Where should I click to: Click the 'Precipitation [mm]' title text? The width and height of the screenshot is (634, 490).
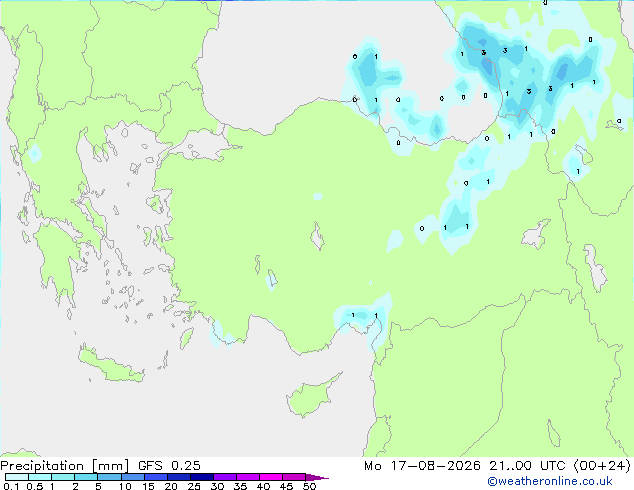(65, 466)
